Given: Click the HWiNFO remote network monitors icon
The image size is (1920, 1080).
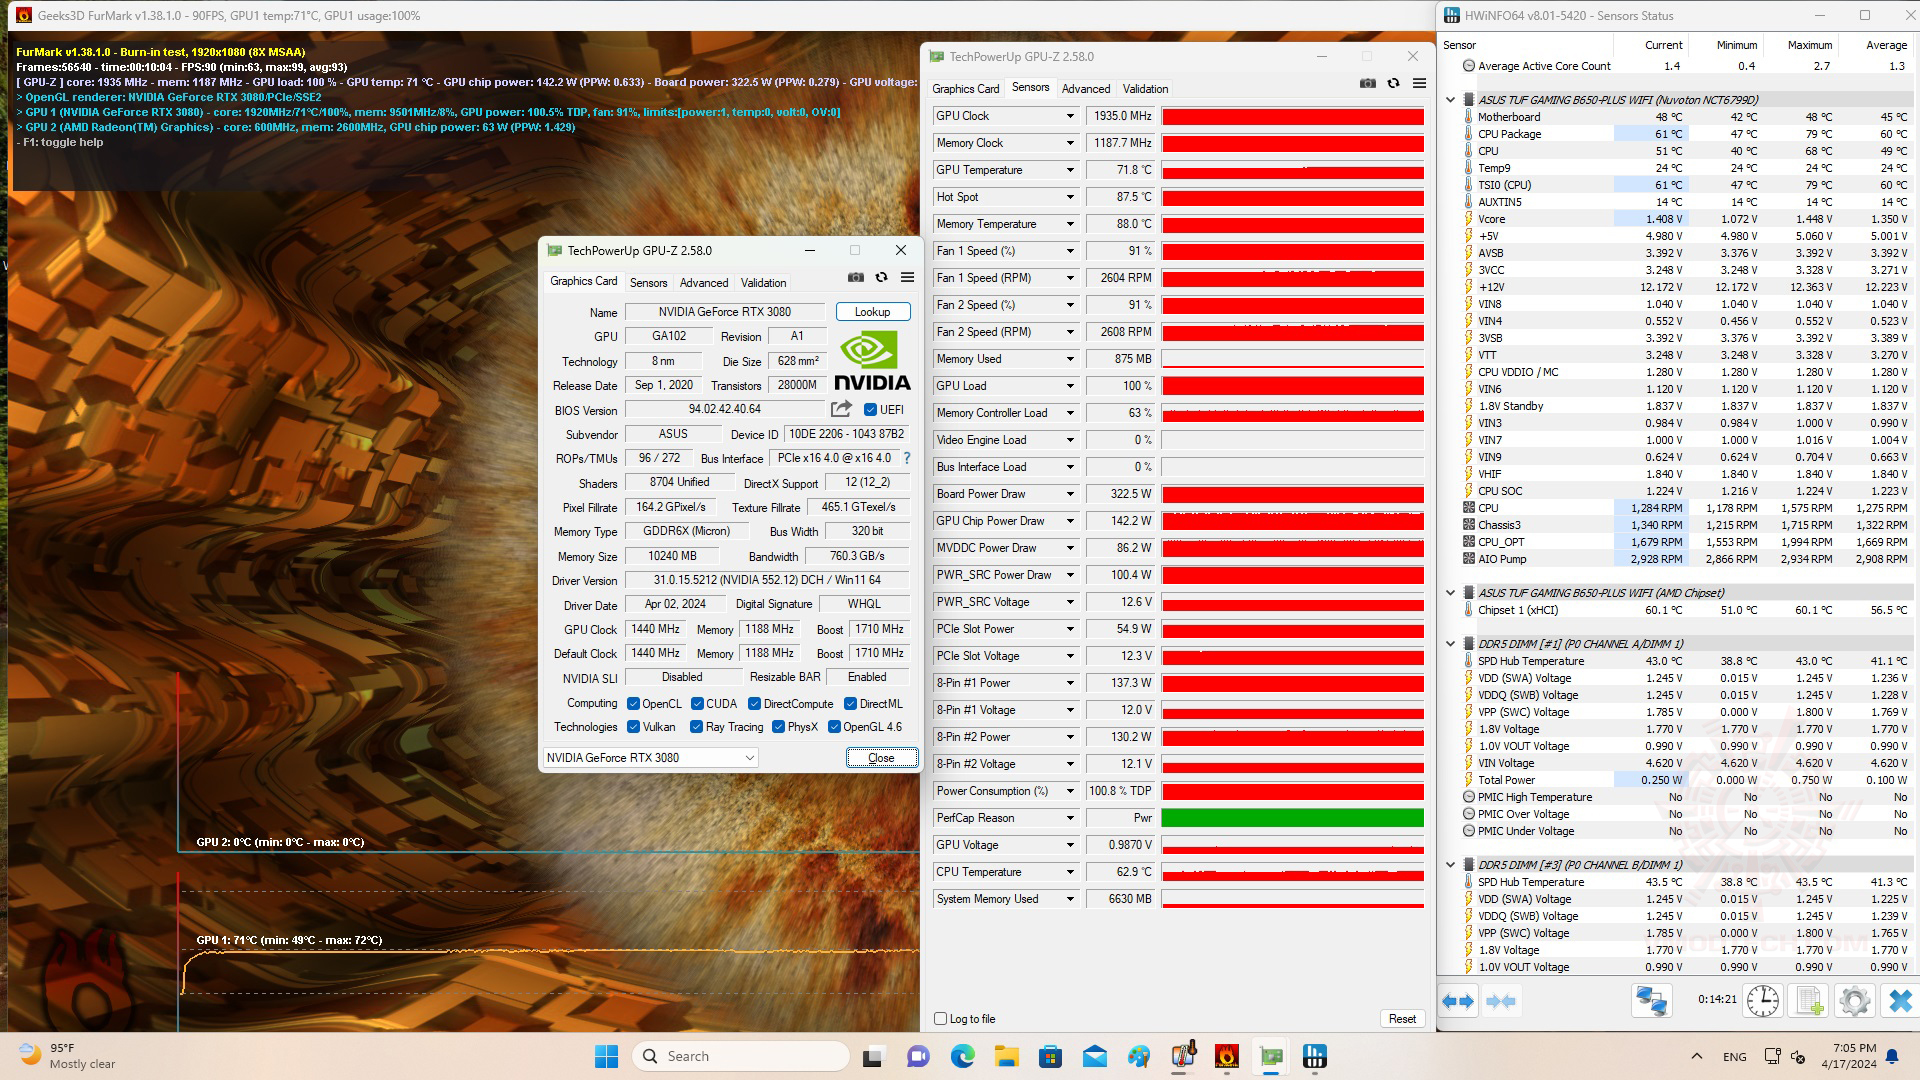Looking at the screenshot, I should point(1651,1000).
